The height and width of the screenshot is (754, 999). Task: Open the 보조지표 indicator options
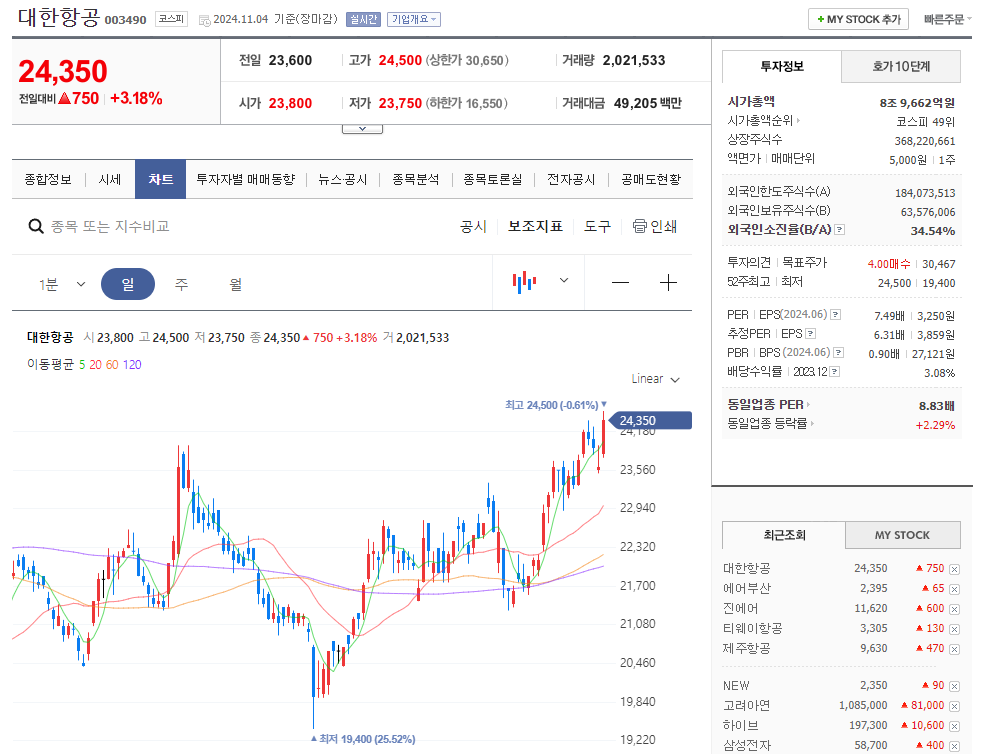tap(535, 226)
